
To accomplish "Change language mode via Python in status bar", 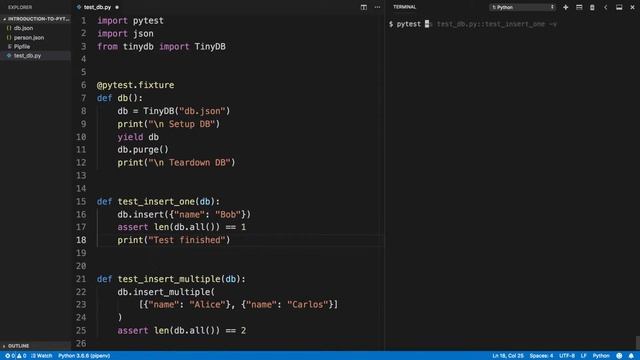I will point(601,356).
